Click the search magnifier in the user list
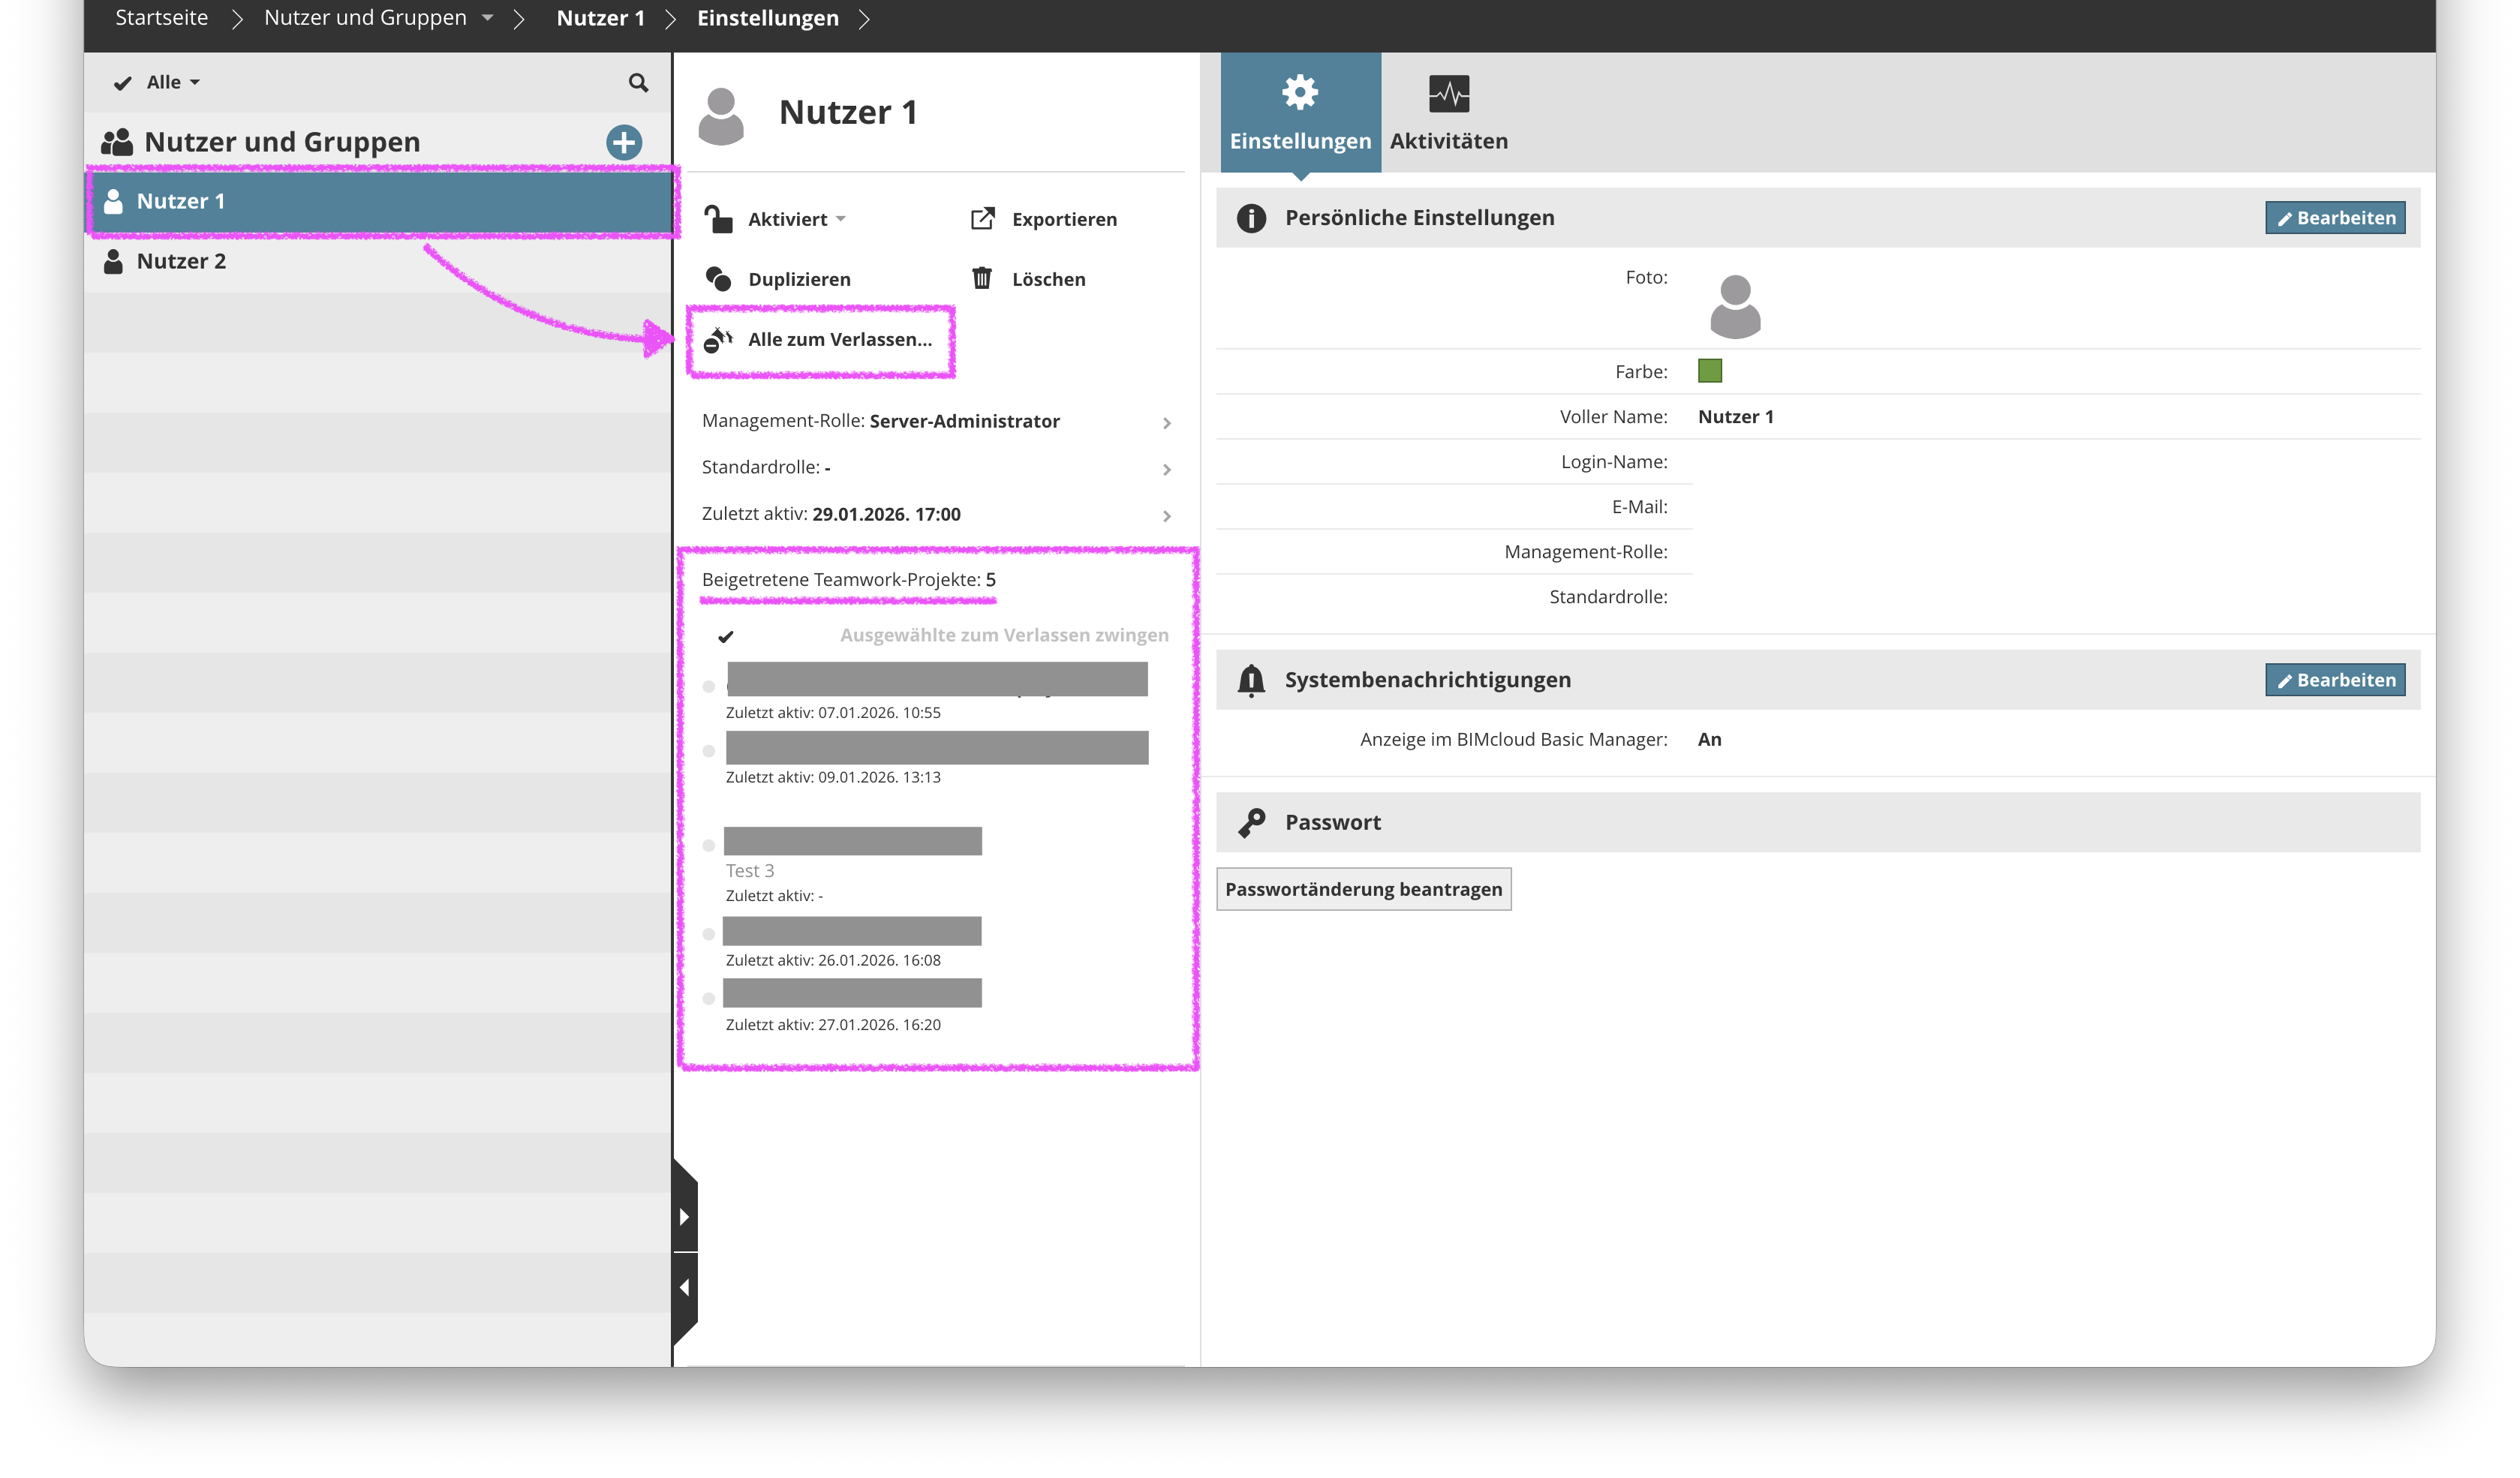Viewport: 2520px width, 1478px height. pyautogui.click(x=638, y=82)
